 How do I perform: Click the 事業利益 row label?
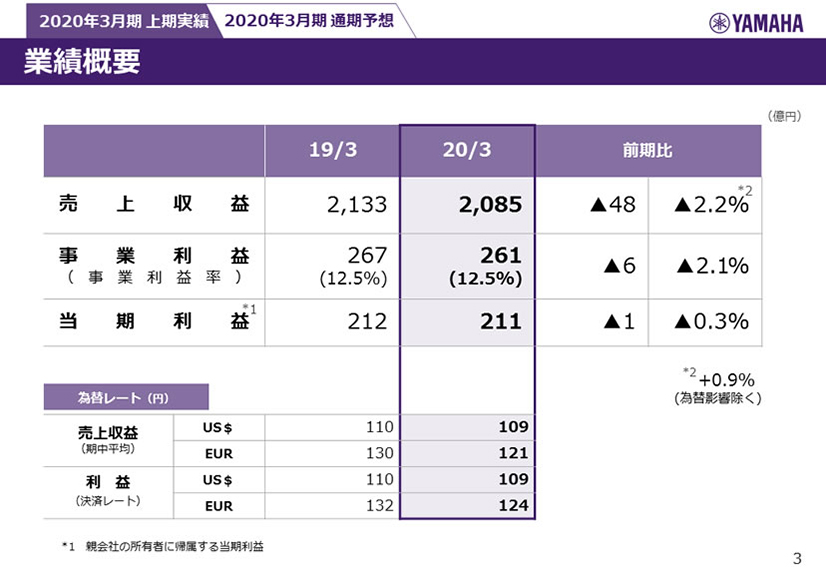pyautogui.click(x=152, y=256)
